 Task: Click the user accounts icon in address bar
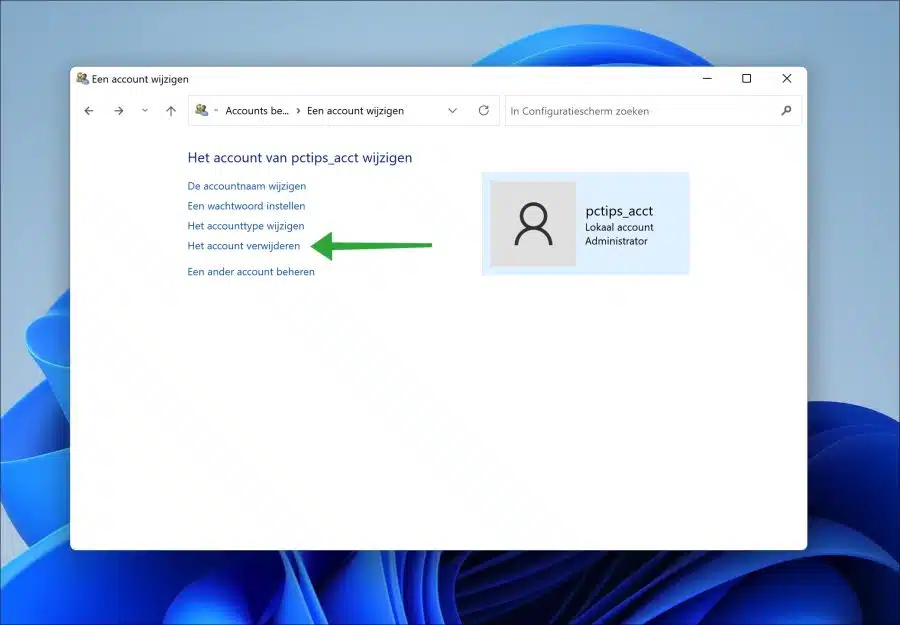[x=201, y=110]
